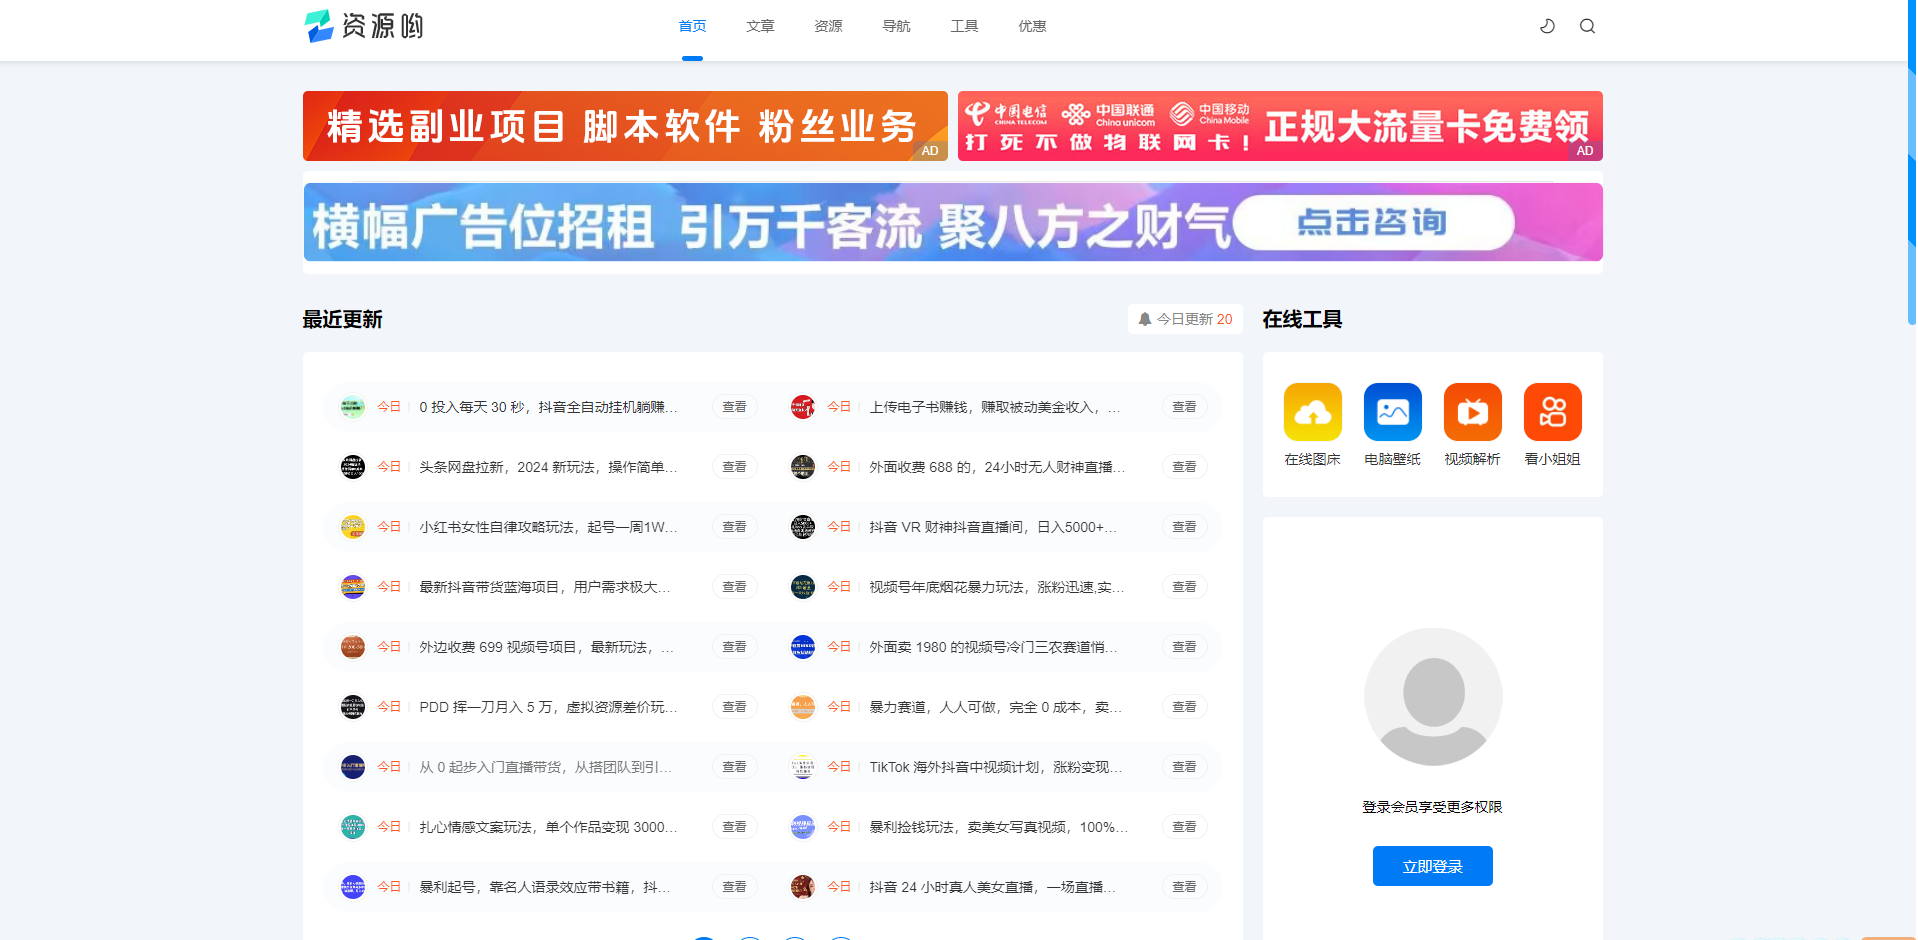Click avatar of 外面卖 1980 post
The image size is (1918, 940).
[803, 647]
